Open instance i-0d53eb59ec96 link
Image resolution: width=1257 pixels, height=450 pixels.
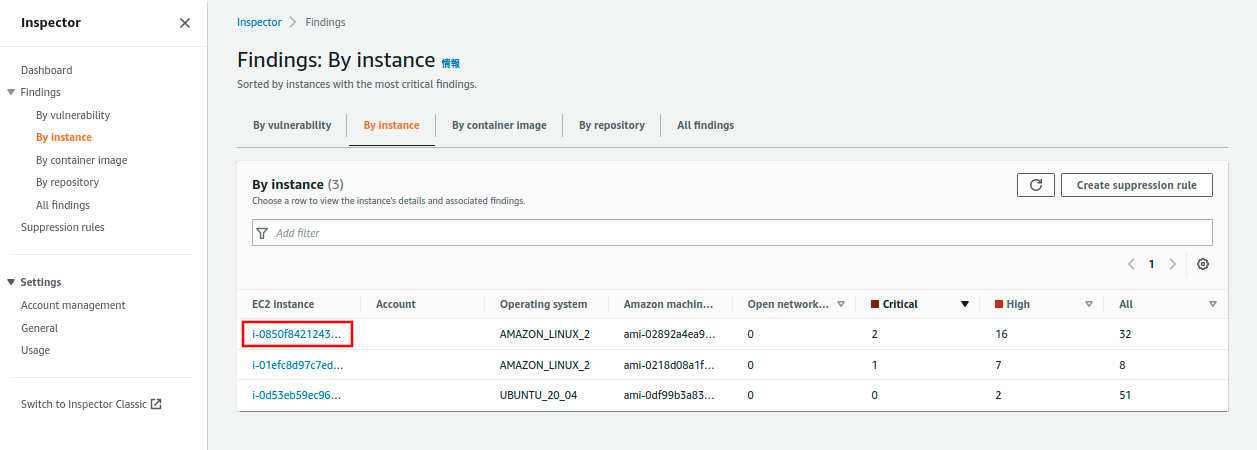pyautogui.click(x=297, y=395)
